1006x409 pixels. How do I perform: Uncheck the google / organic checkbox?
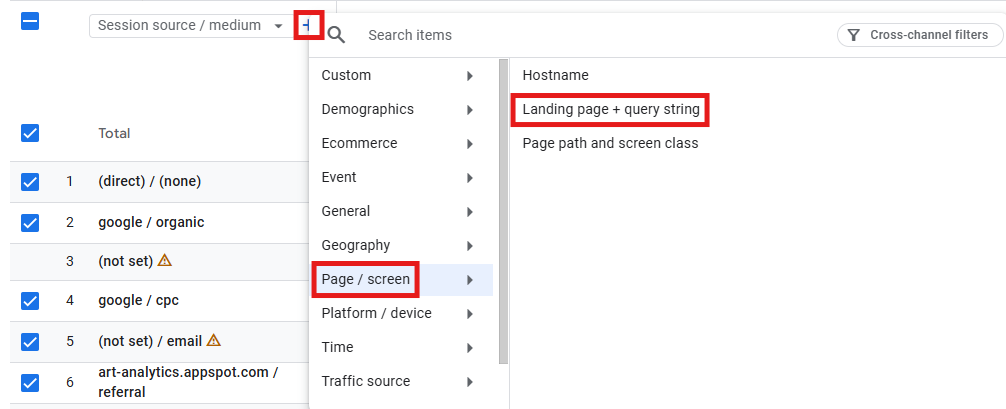click(x=30, y=223)
